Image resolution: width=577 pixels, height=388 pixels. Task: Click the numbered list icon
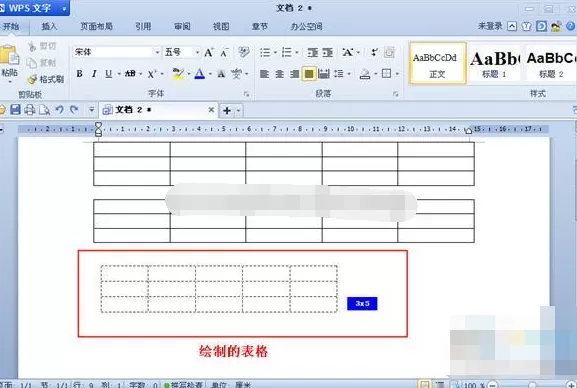coord(287,53)
